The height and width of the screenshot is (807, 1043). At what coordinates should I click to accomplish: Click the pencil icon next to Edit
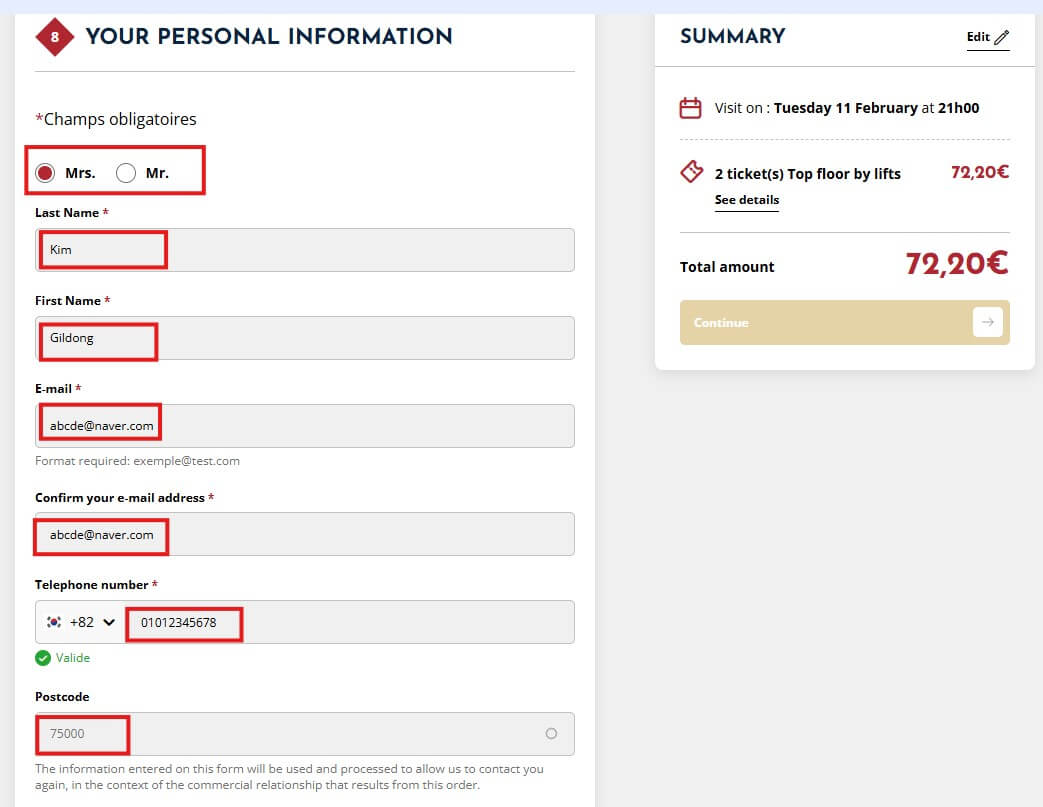click(x=1002, y=37)
